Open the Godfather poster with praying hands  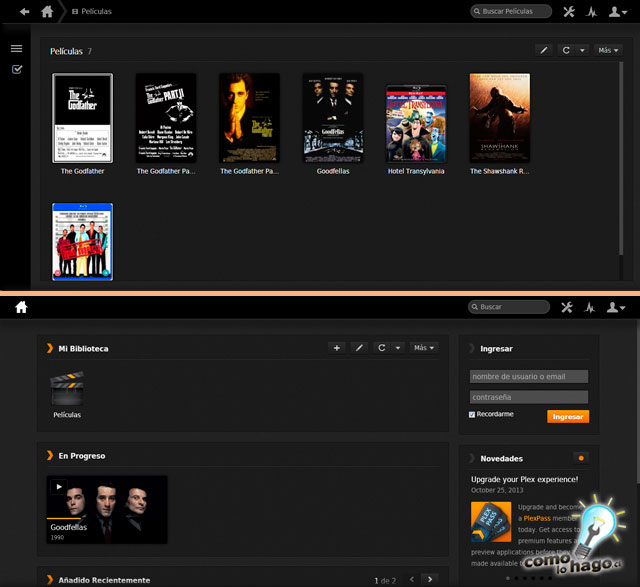pyautogui.click(x=249, y=118)
